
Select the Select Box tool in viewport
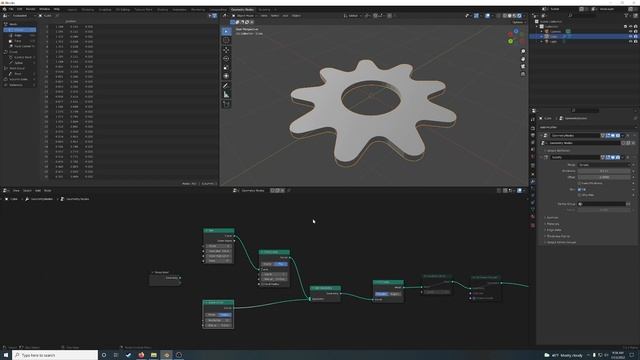coord(226,31)
